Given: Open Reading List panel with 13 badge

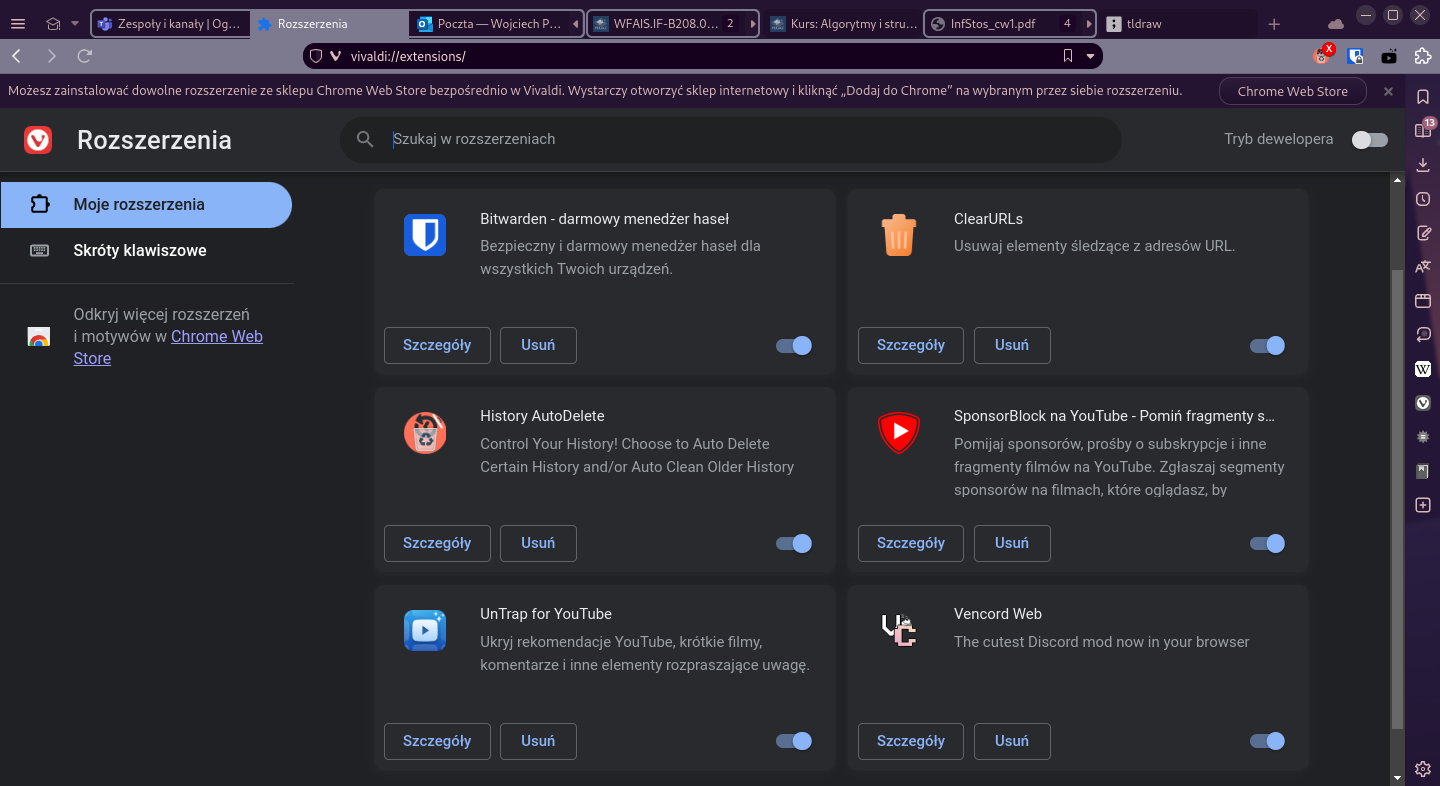Looking at the screenshot, I should coord(1423,130).
